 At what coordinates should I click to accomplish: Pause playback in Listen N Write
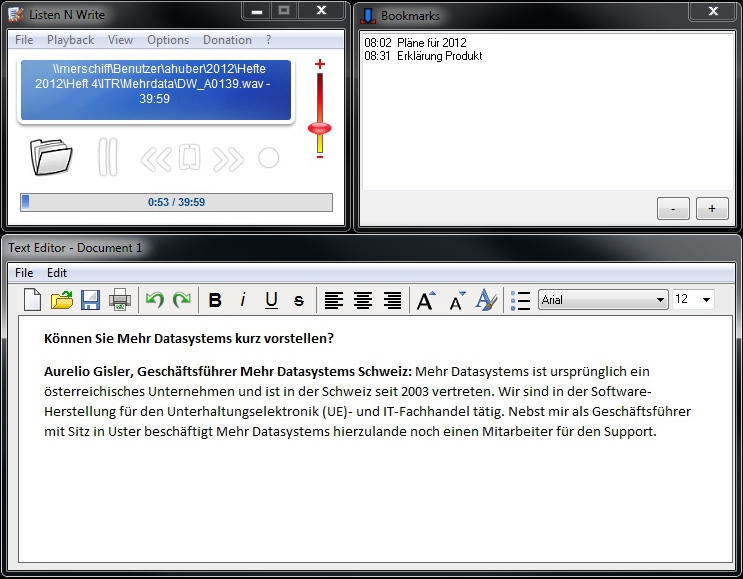108,157
